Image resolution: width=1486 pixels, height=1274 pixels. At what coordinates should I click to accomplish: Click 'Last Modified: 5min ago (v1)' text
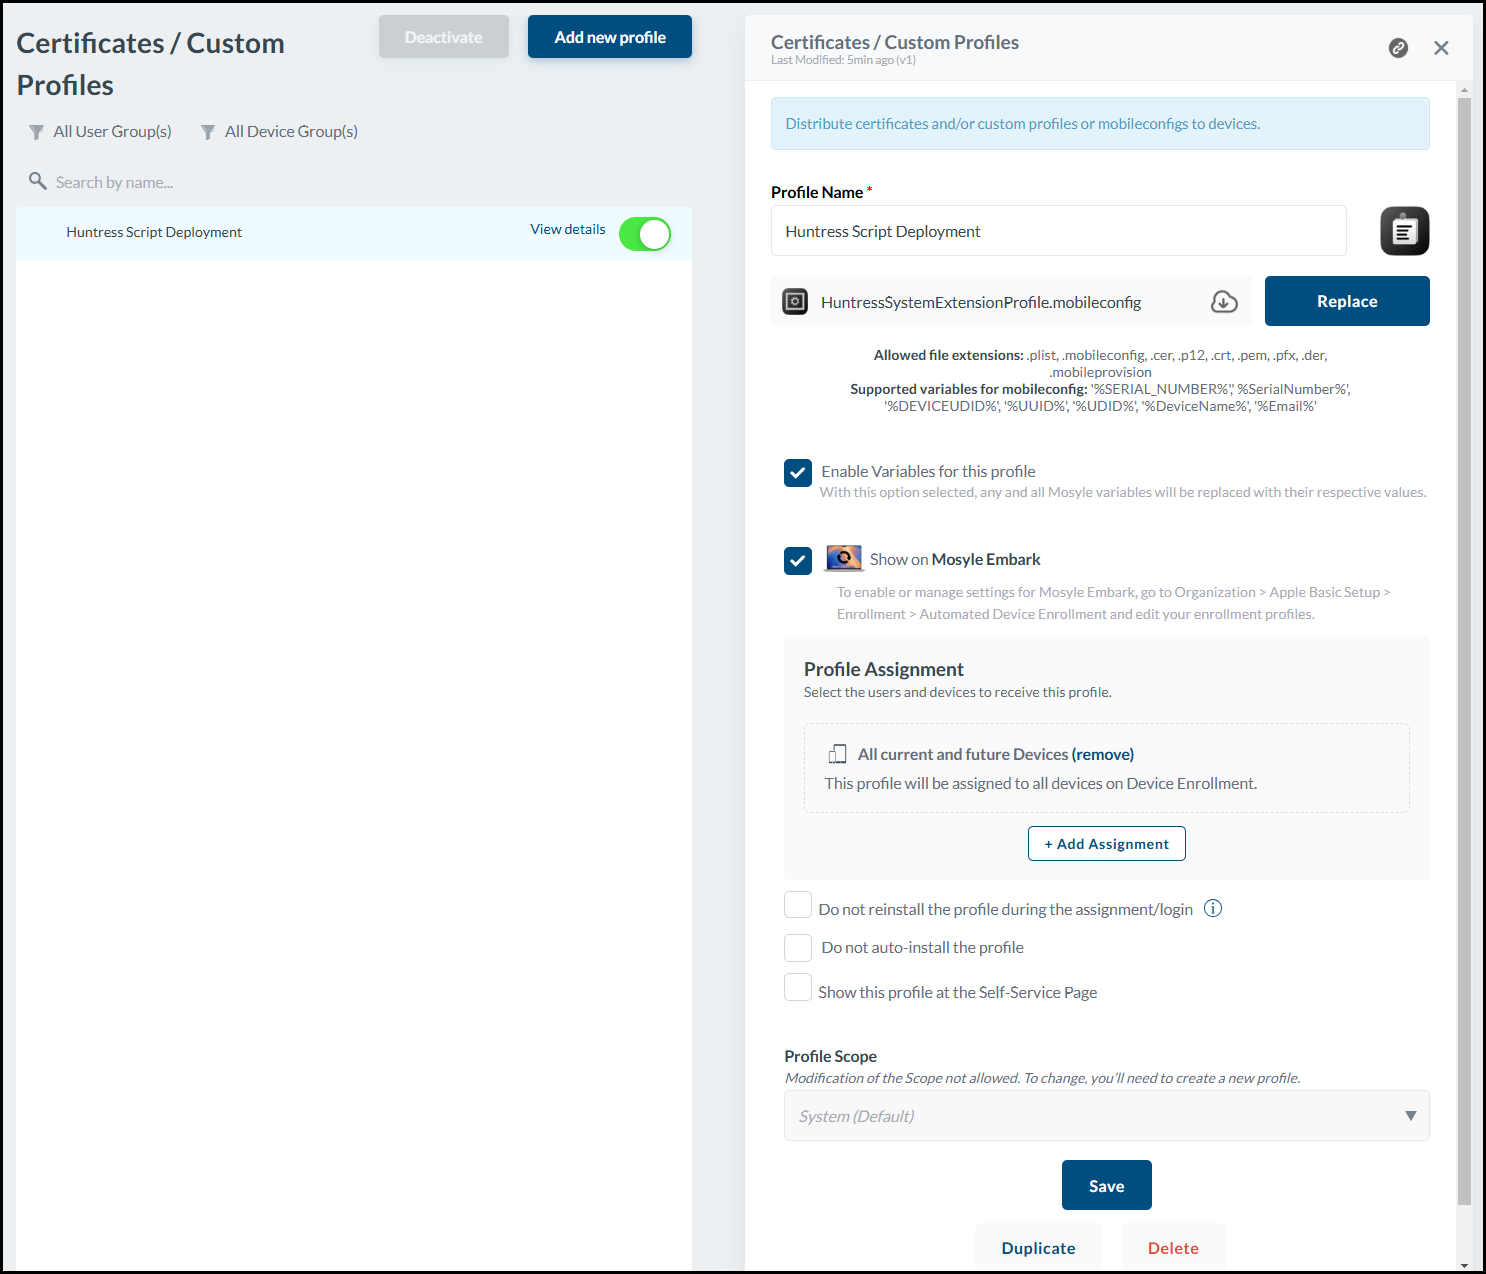coord(843,60)
